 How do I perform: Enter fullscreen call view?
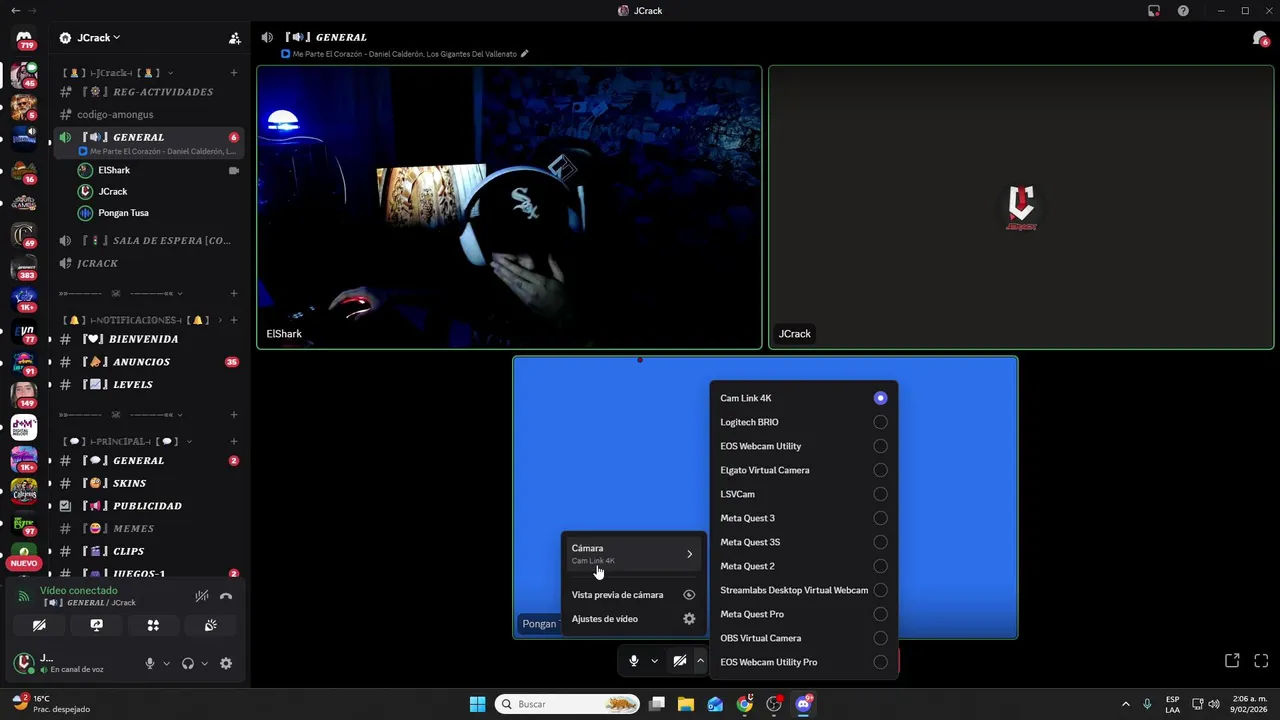[1261, 661]
